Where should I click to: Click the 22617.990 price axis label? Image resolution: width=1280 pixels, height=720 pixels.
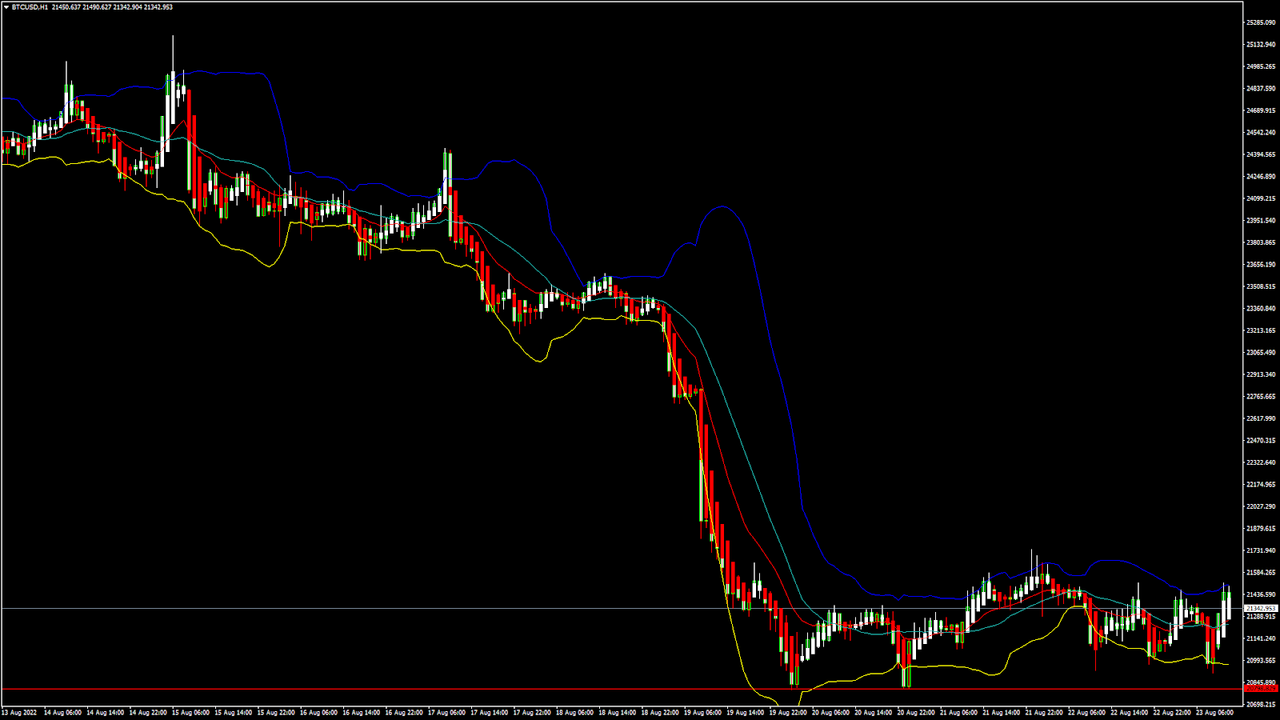tap(1262, 418)
